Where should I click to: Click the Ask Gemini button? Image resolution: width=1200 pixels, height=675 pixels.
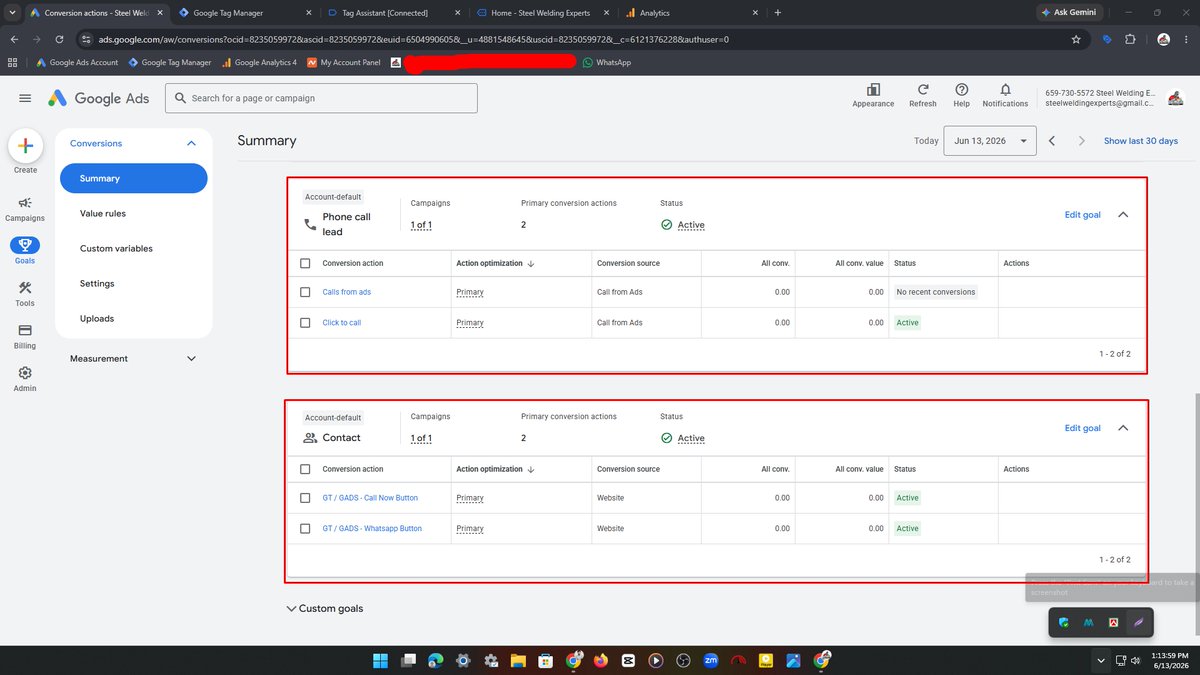(x=1070, y=13)
